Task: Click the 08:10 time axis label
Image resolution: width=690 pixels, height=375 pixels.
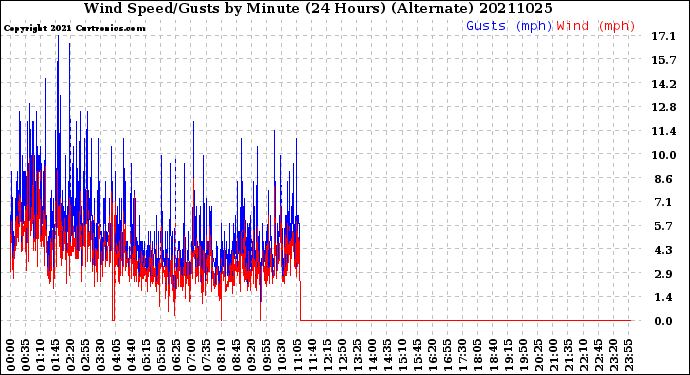Action: click(221, 355)
